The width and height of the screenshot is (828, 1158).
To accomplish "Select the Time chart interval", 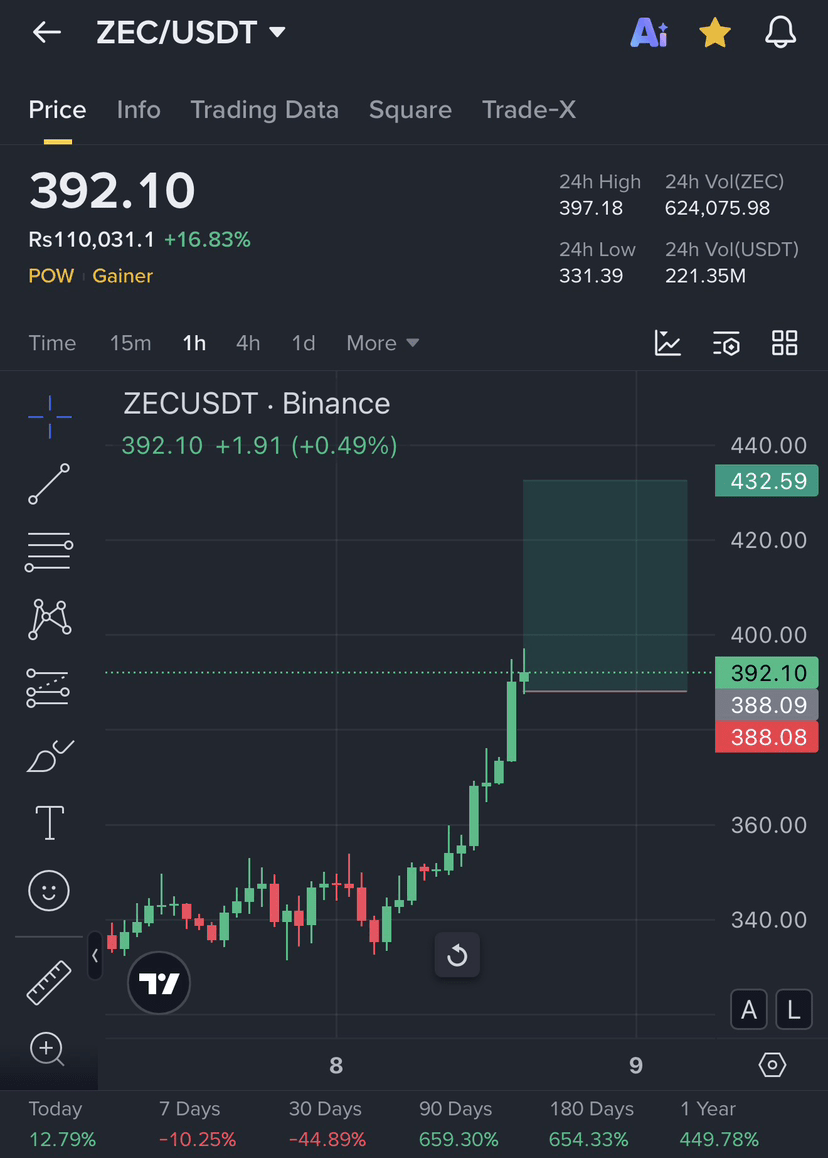I will pyautogui.click(x=52, y=343).
